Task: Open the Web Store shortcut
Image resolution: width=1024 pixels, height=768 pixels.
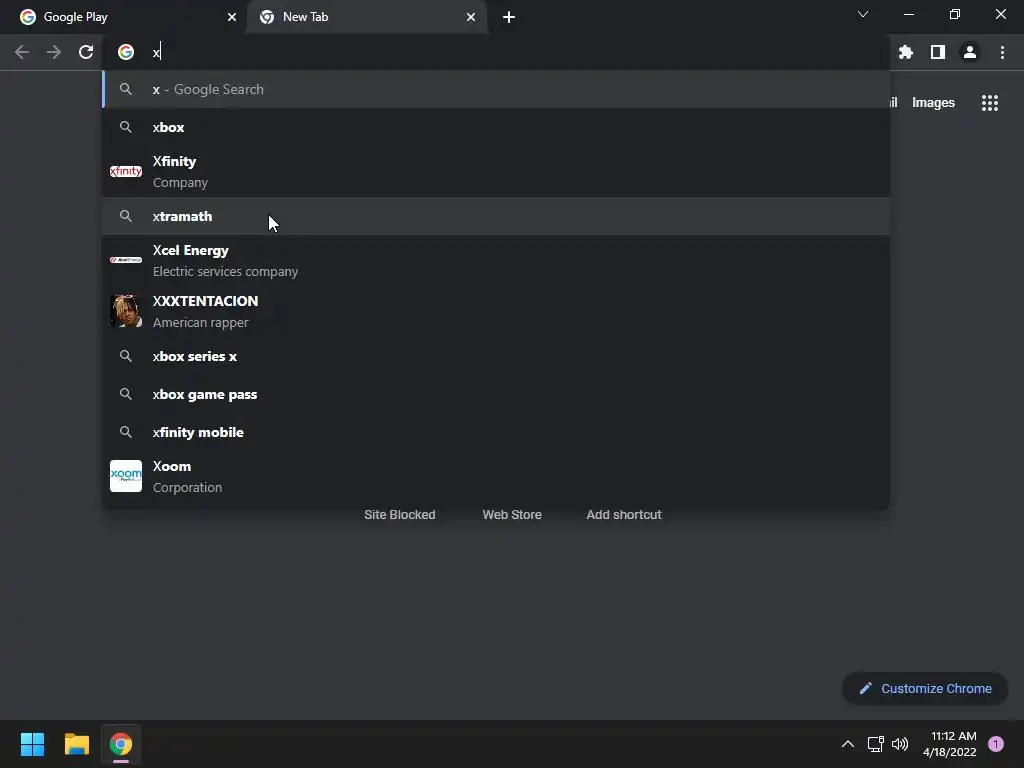Action: (512, 515)
